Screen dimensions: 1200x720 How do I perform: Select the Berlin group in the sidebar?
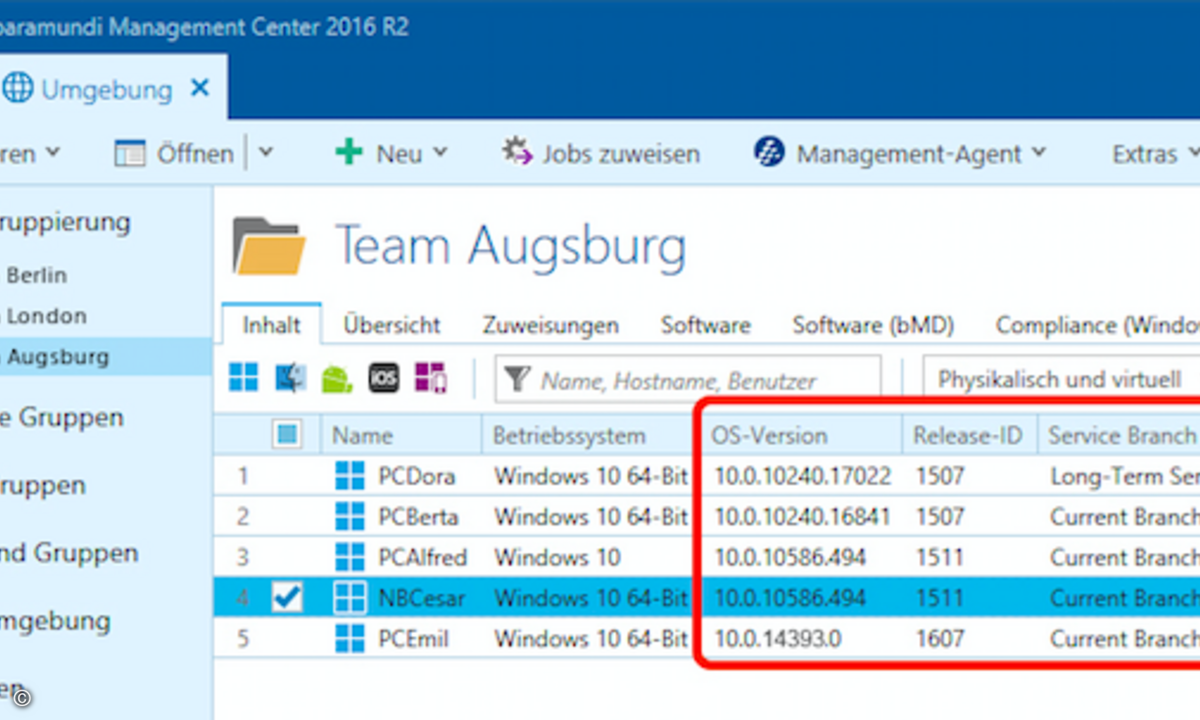click(x=37, y=275)
